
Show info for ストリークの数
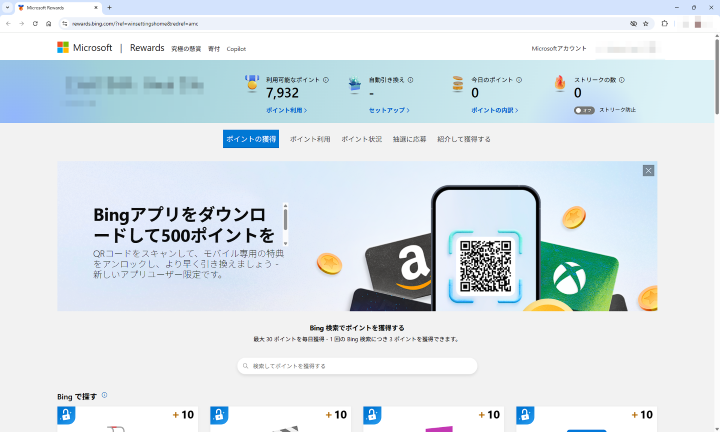(622, 80)
